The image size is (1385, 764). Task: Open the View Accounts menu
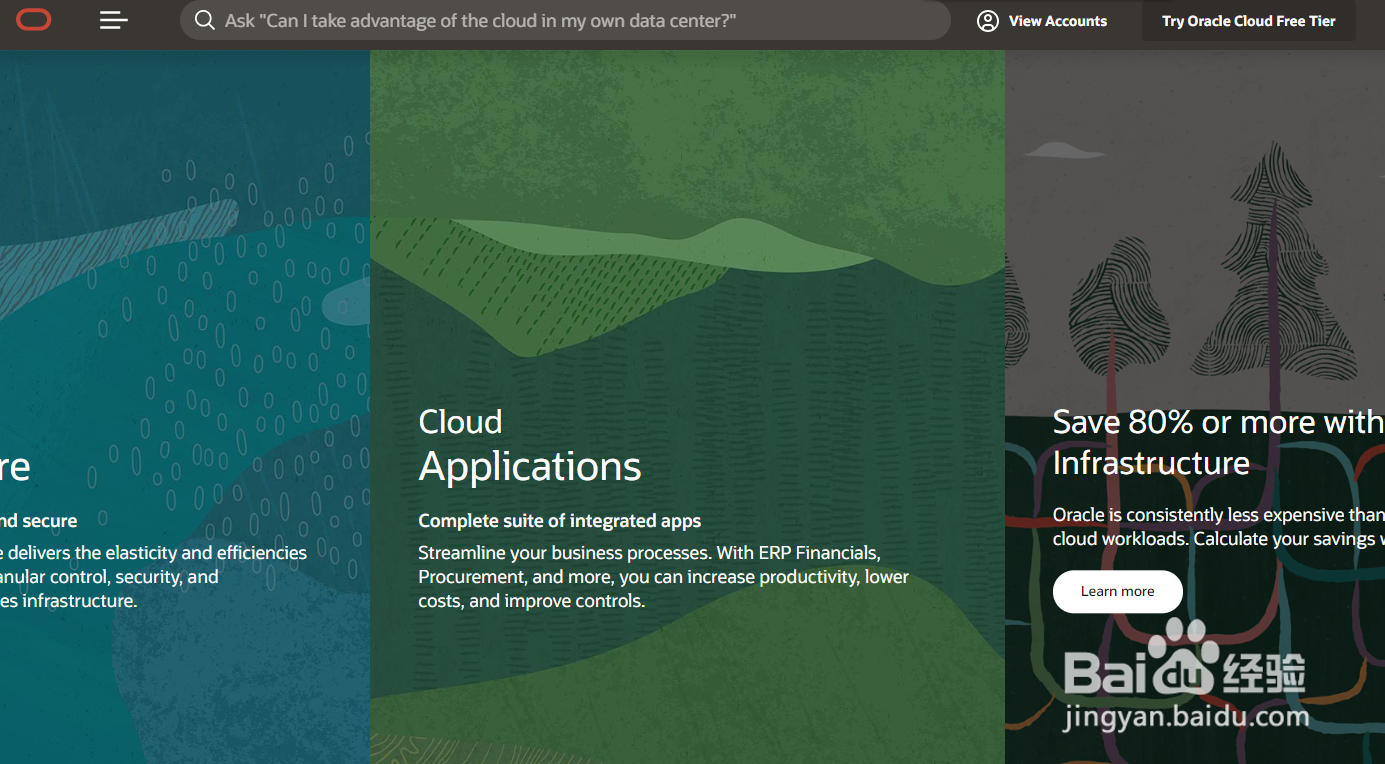pos(1042,21)
